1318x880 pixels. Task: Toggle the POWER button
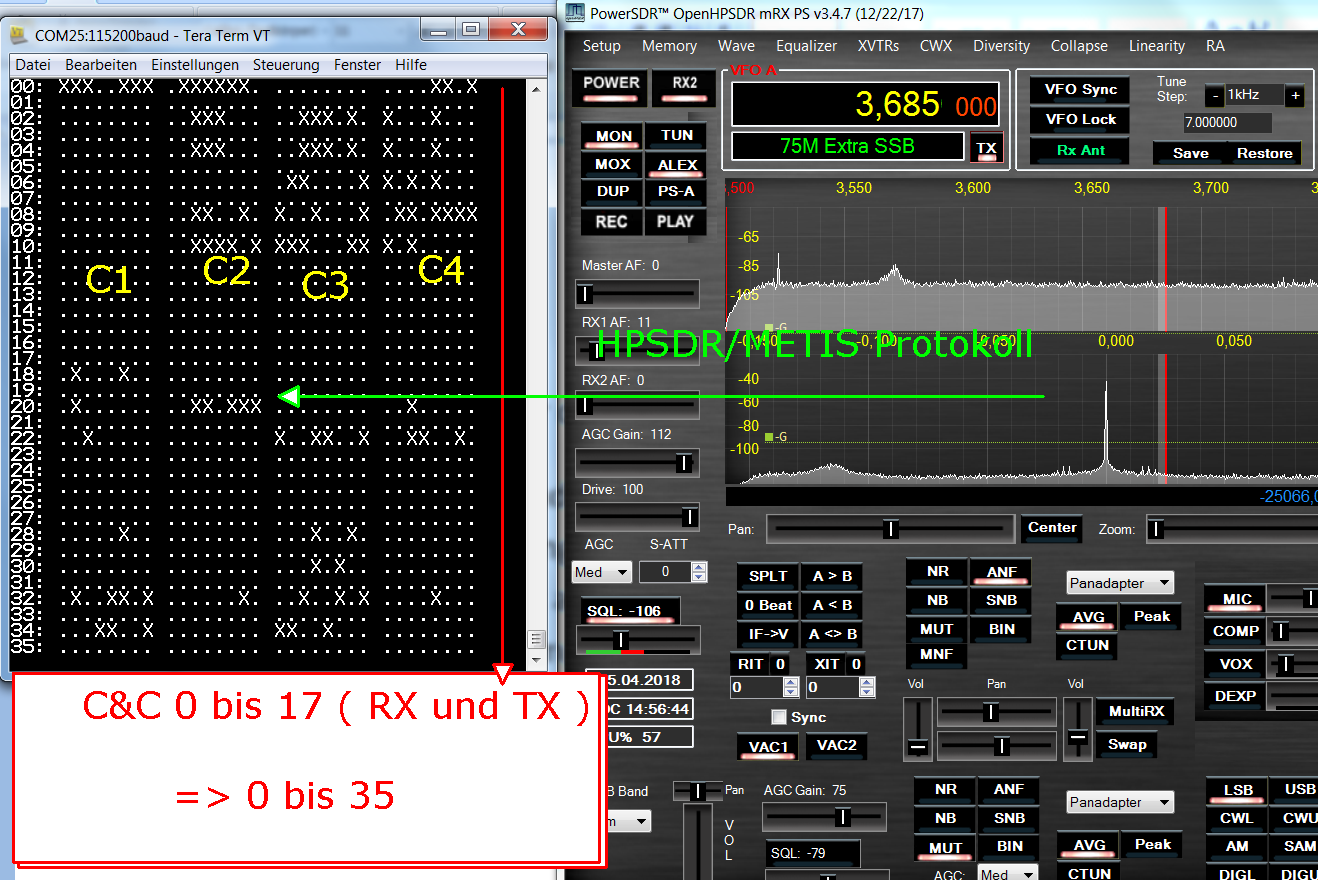click(611, 87)
